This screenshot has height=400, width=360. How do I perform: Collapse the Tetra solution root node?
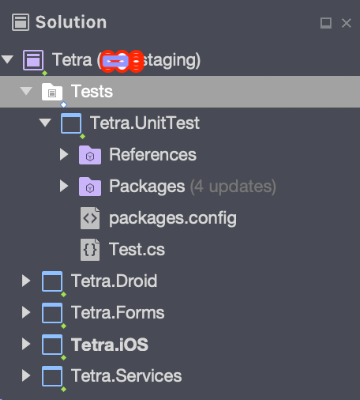(x=7, y=60)
